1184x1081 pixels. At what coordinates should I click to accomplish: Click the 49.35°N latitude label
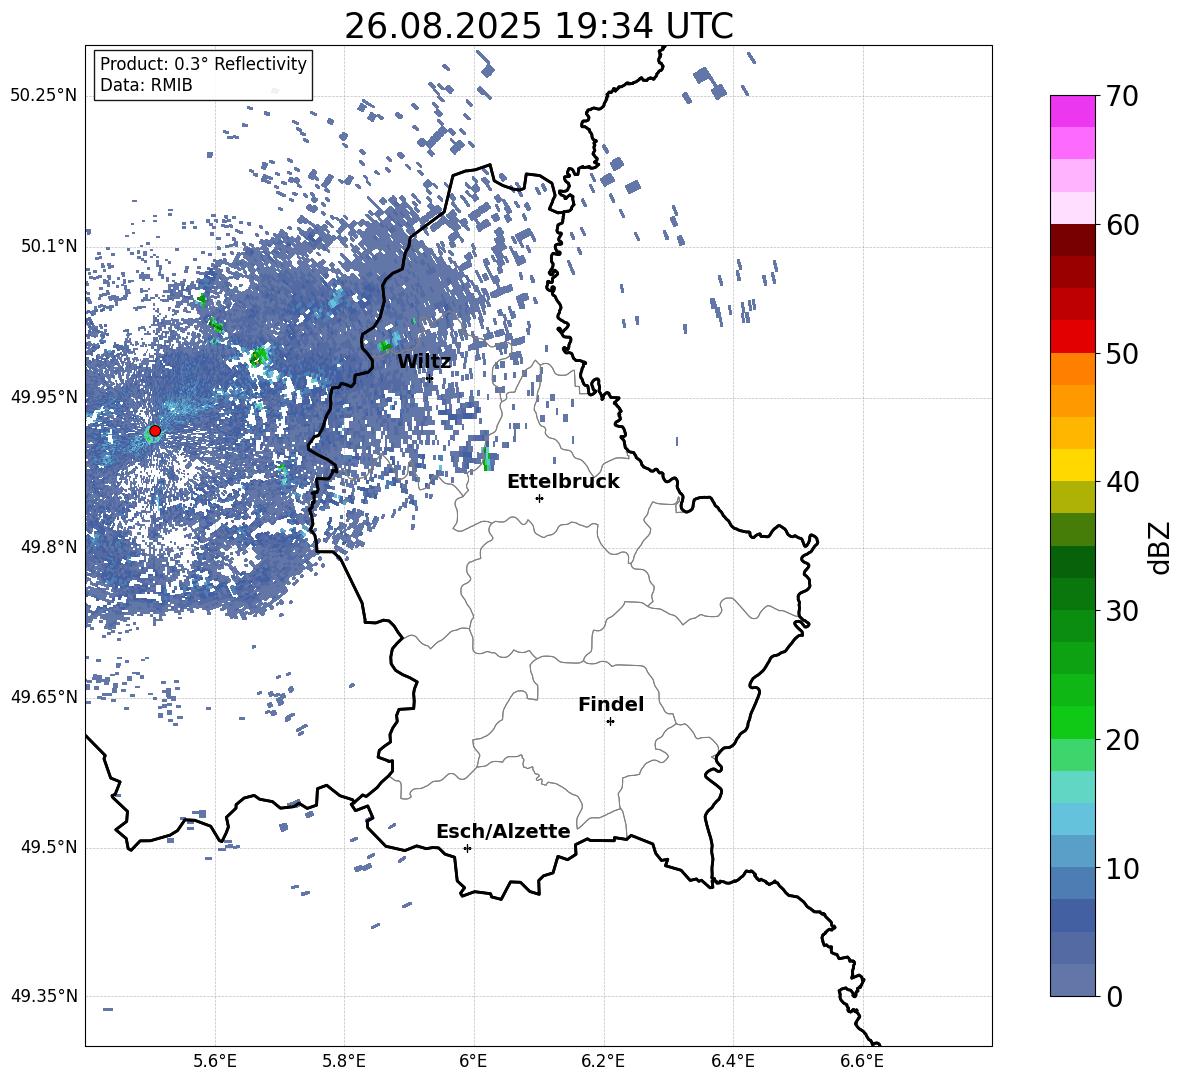pos(44,996)
